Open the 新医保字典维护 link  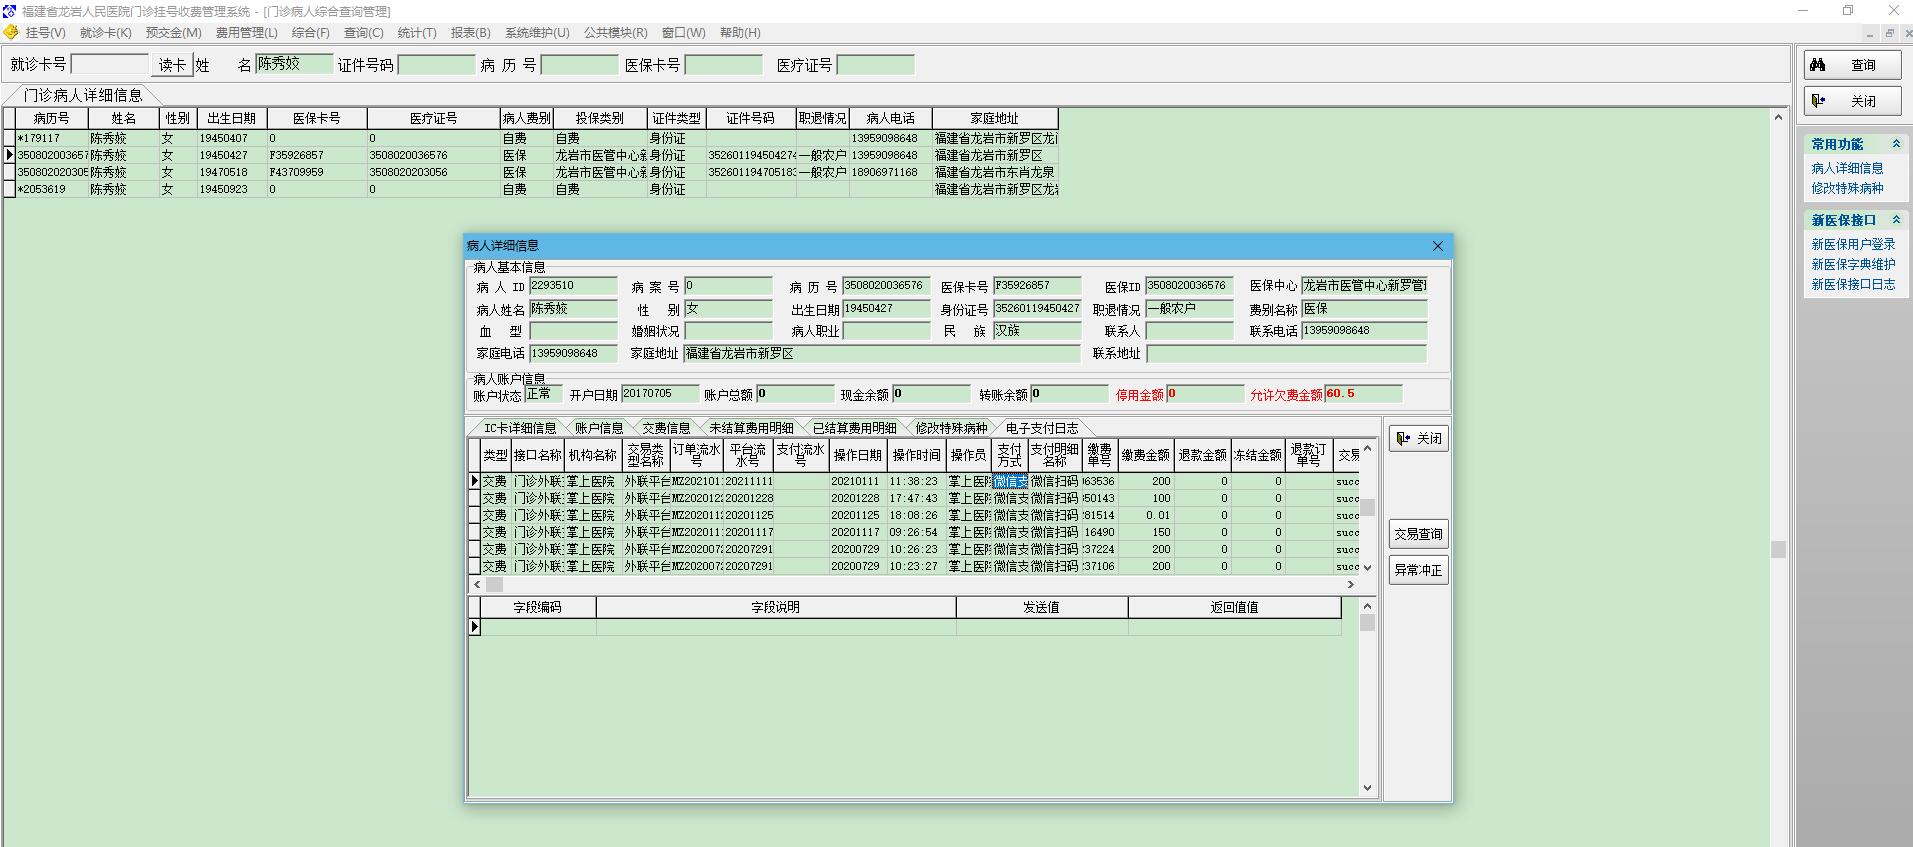1853,264
